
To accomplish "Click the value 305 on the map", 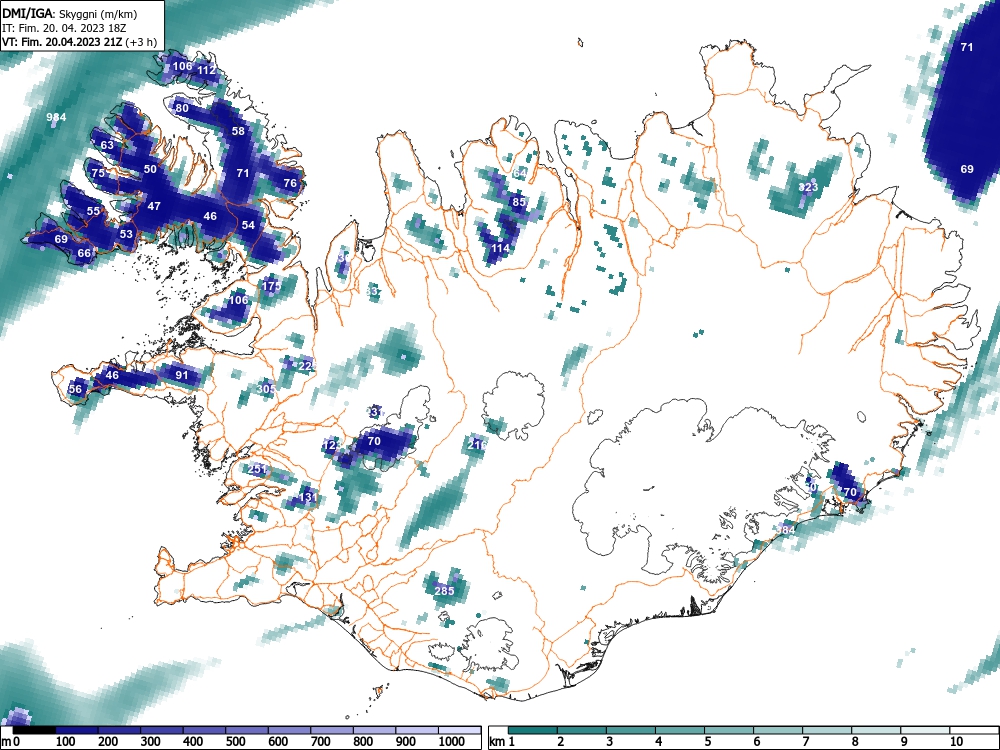I will [266, 388].
